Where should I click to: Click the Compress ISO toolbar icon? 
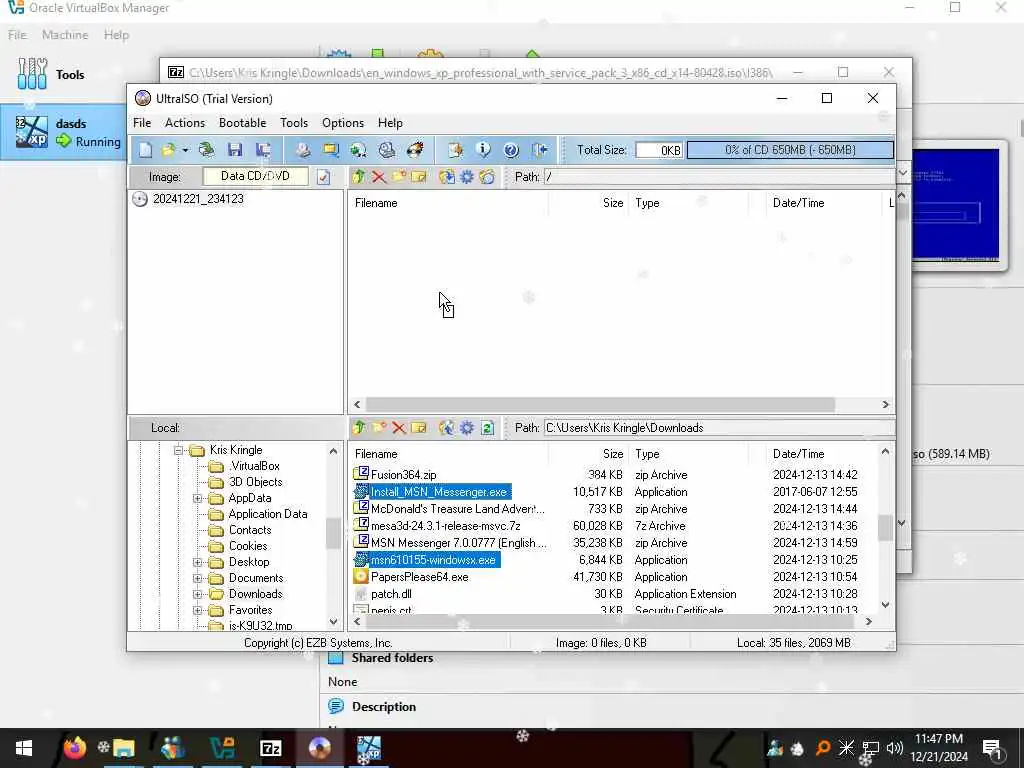331,150
